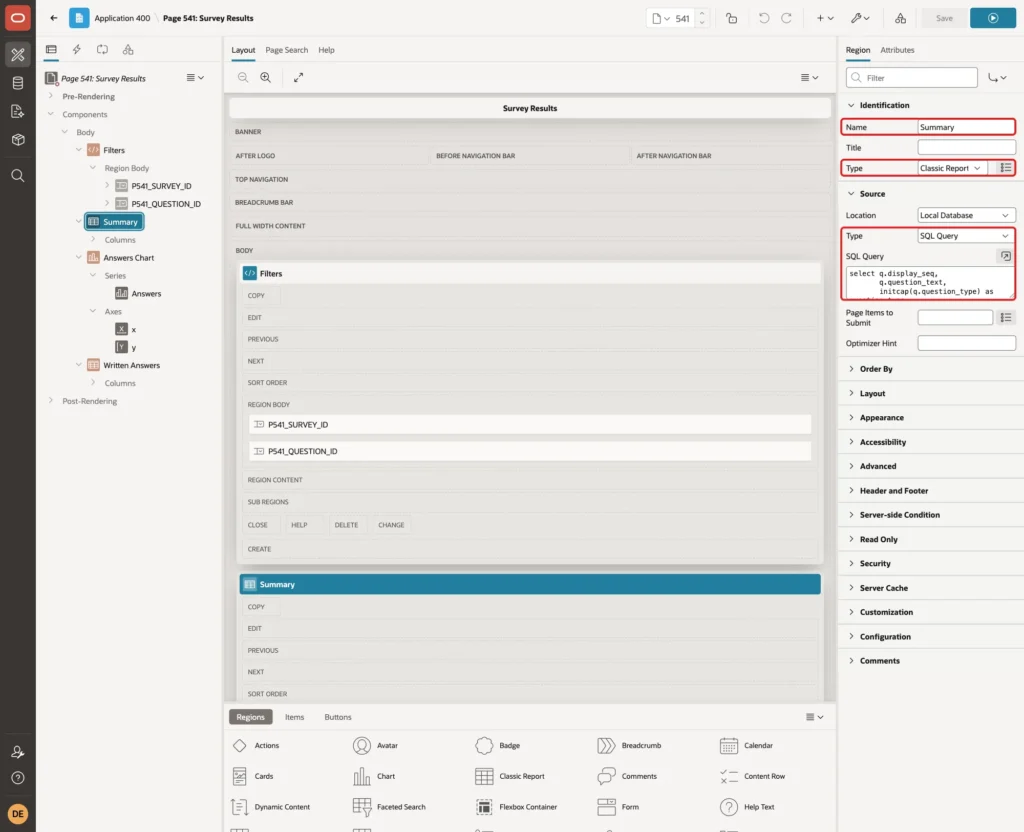The height and width of the screenshot is (832, 1024).
Task: Redo the last change
Action: tap(786, 18)
